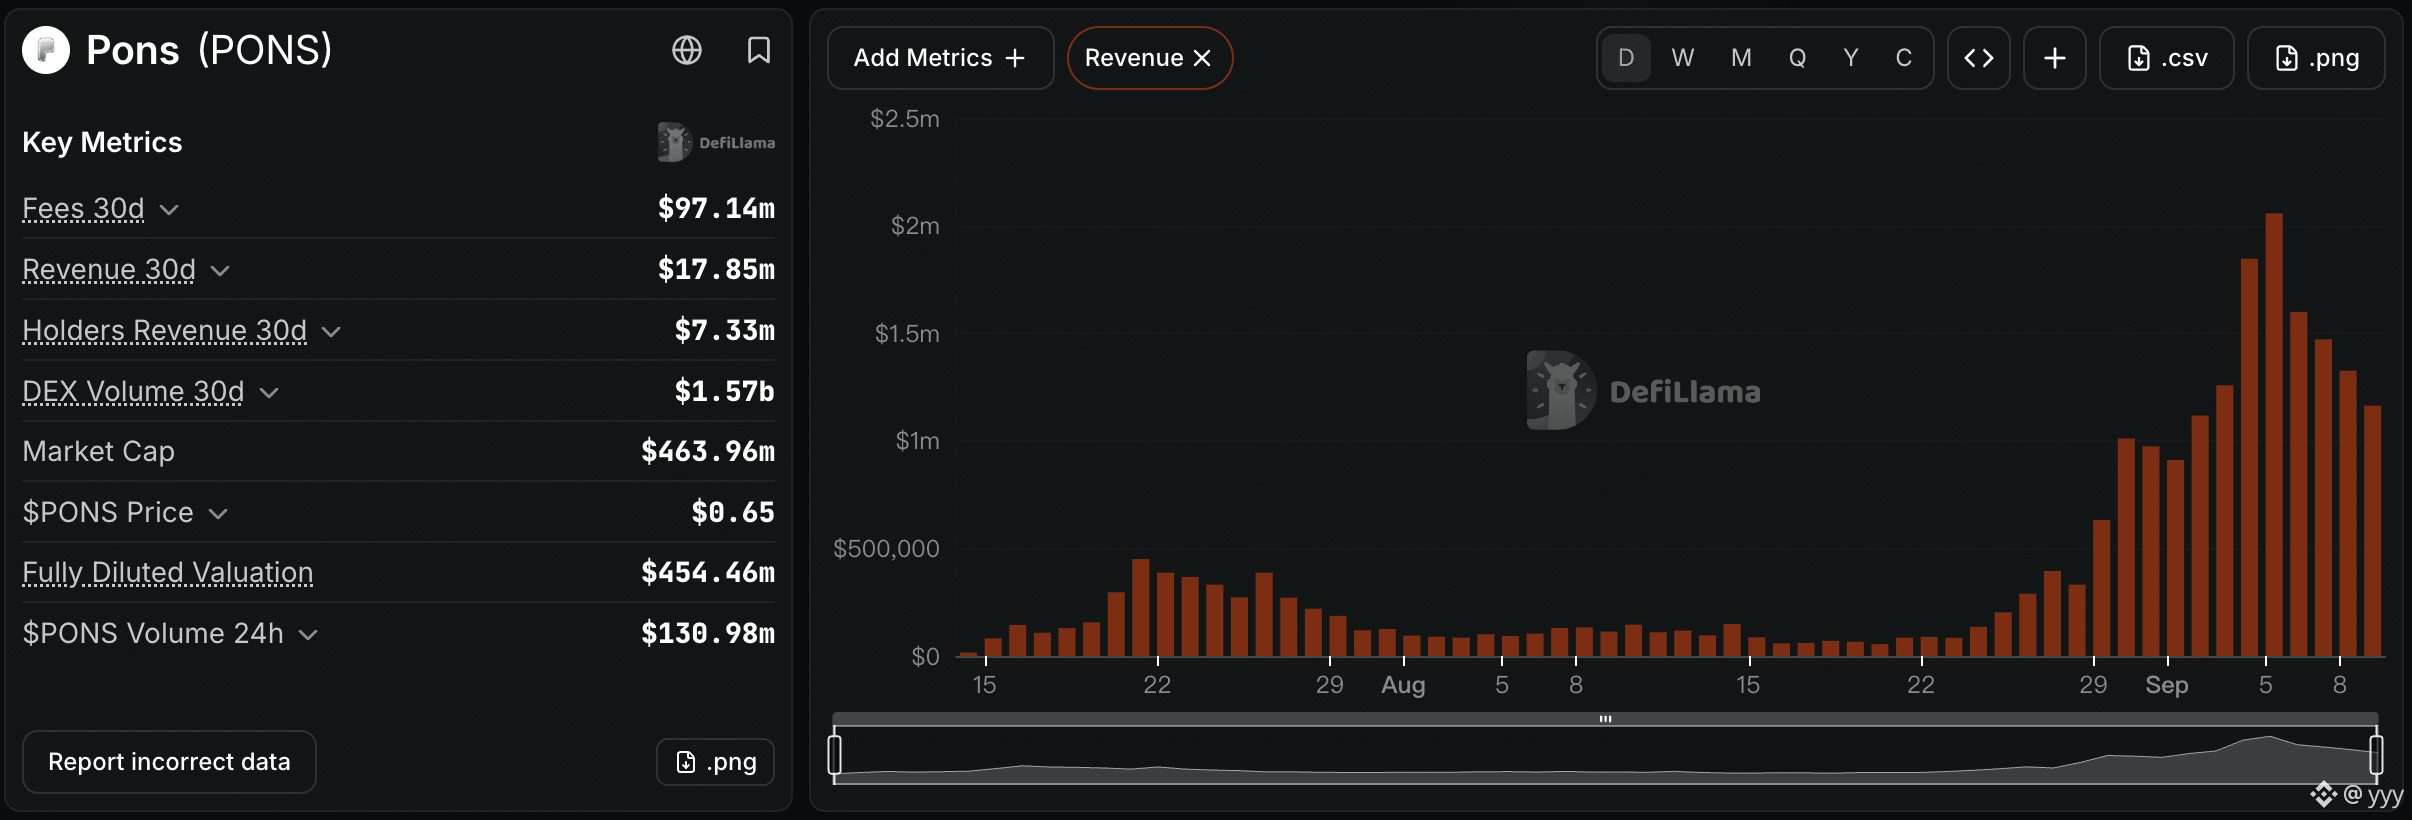The height and width of the screenshot is (820, 2412).
Task: Select Quarterly interval Q
Action: (x=1797, y=58)
